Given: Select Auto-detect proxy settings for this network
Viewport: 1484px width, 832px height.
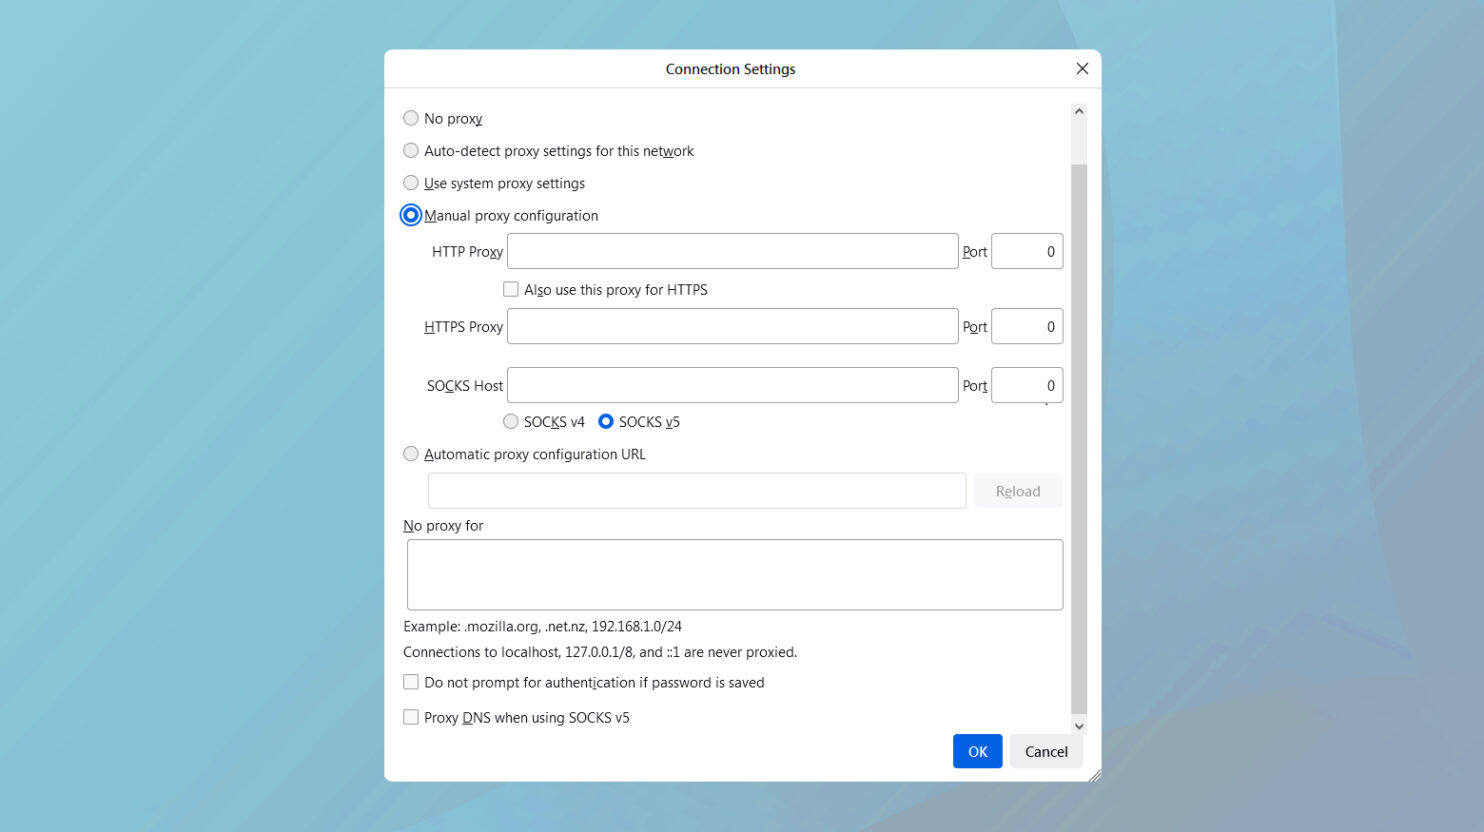Looking at the screenshot, I should pyautogui.click(x=410, y=150).
